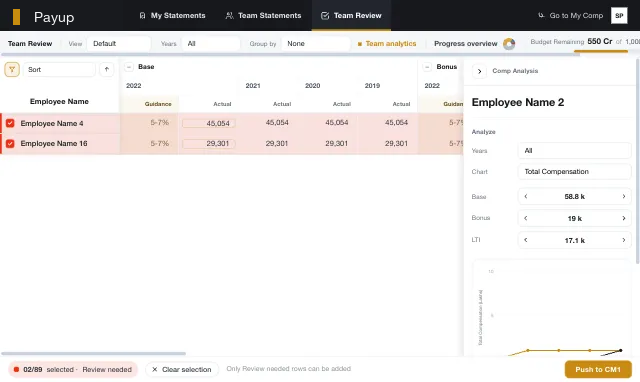Edit the 45,054 2022 Actual input
The height and width of the screenshot is (382, 640).
(209, 123)
